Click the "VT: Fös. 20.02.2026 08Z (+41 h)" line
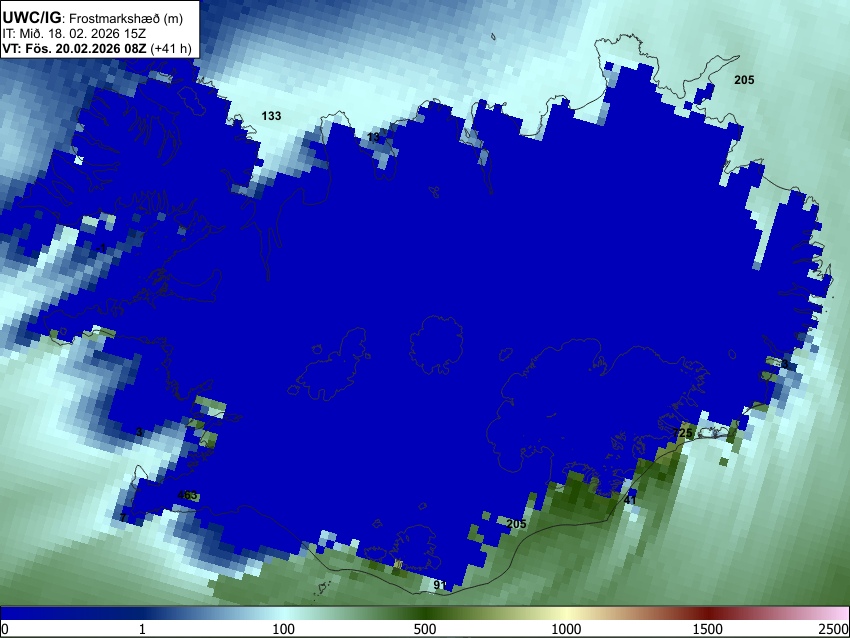 97,48
